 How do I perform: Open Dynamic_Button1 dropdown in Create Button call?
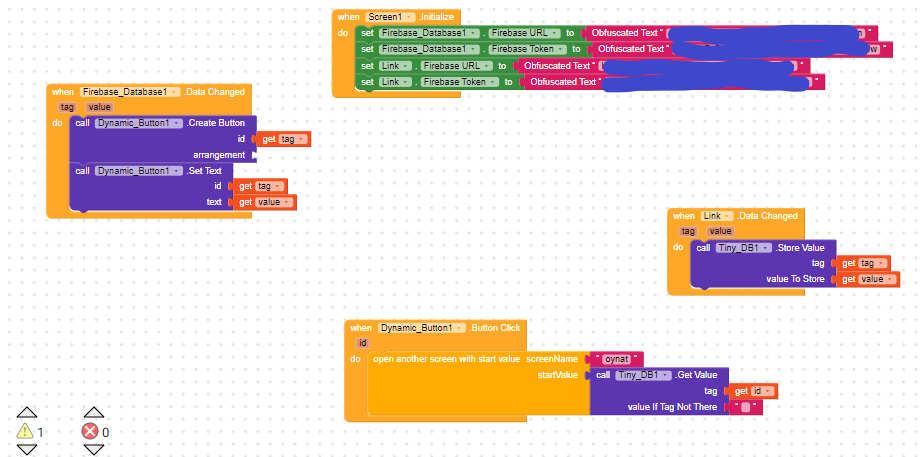point(138,123)
